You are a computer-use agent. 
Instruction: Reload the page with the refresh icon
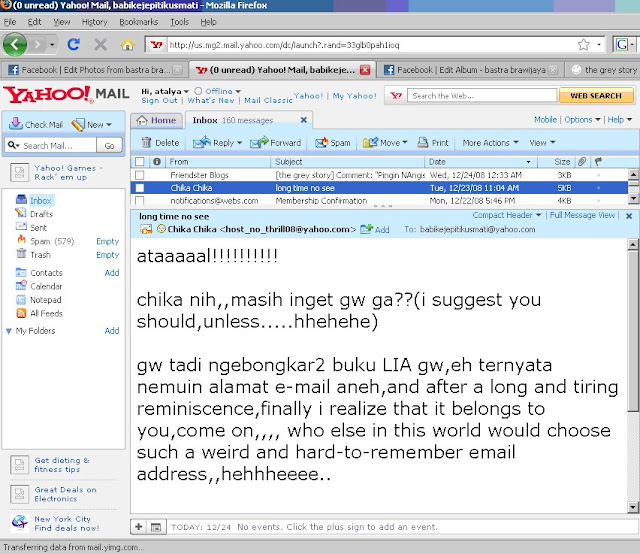click(74, 44)
